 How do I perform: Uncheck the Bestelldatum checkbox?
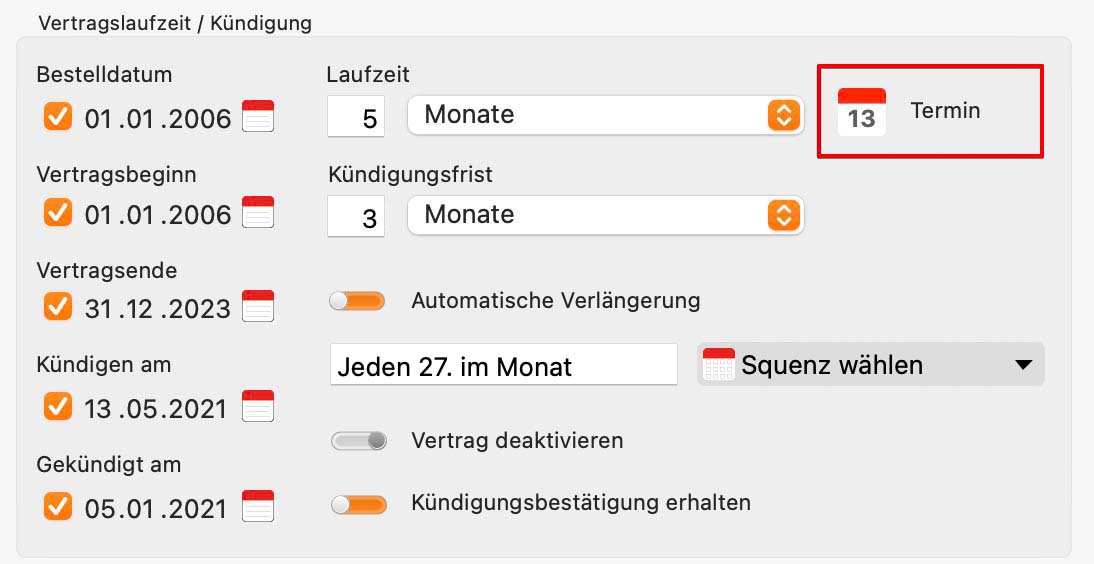(x=58, y=116)
